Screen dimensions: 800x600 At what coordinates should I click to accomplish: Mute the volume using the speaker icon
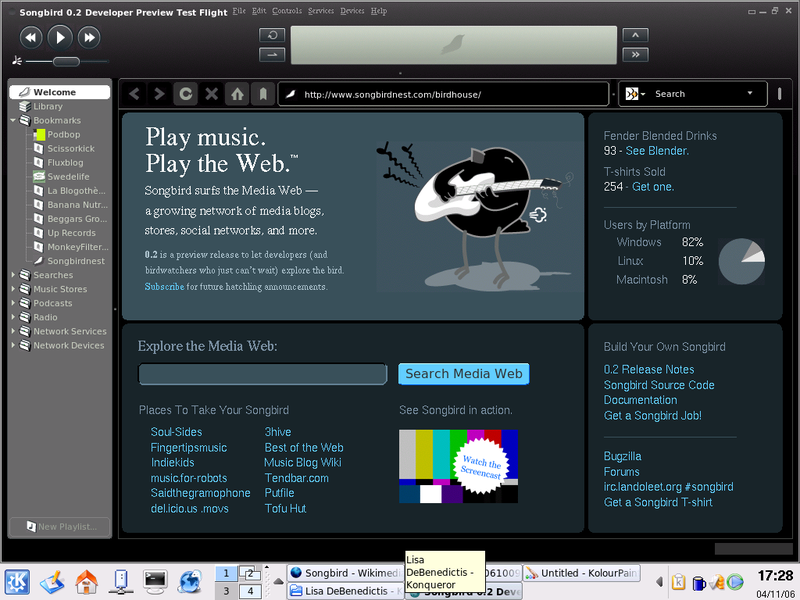17,62
